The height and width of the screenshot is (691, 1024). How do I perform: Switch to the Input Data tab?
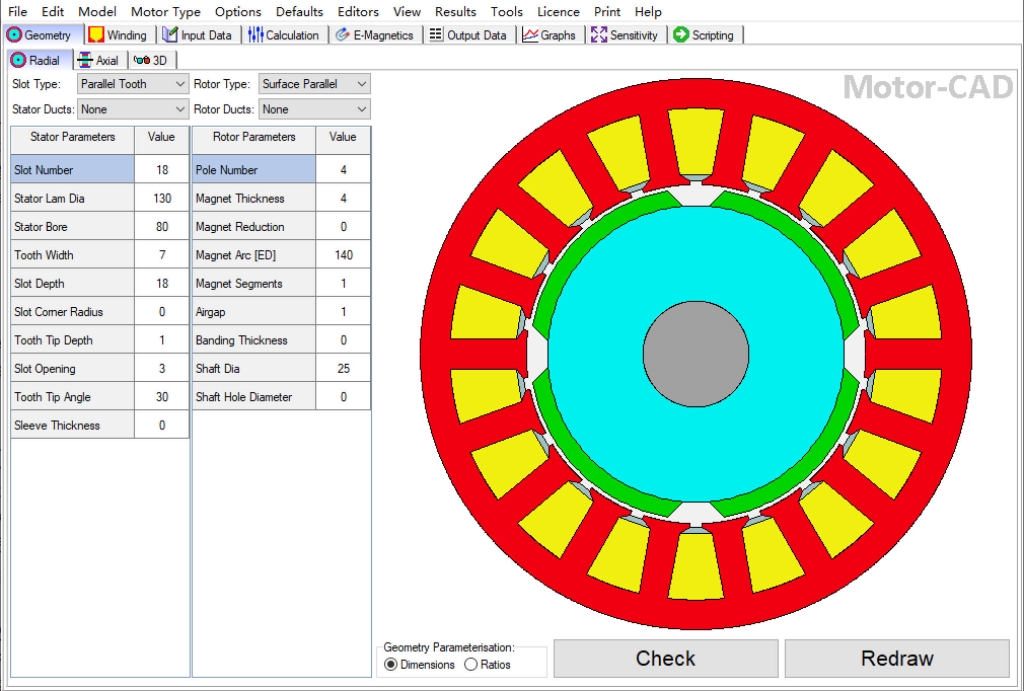coord(197,35)
